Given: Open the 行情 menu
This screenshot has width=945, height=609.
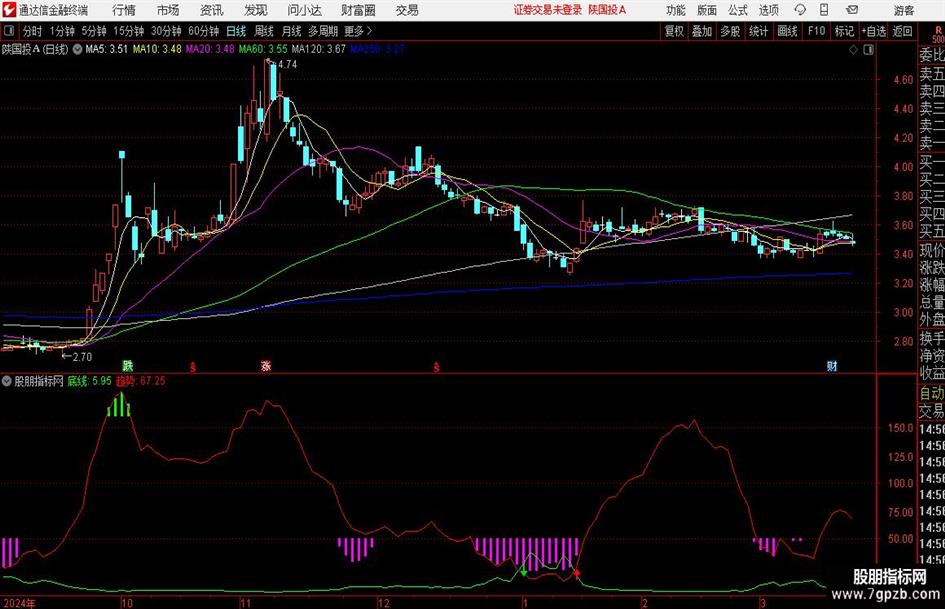Looking at the screenshot, I should (x=124, y=10).
